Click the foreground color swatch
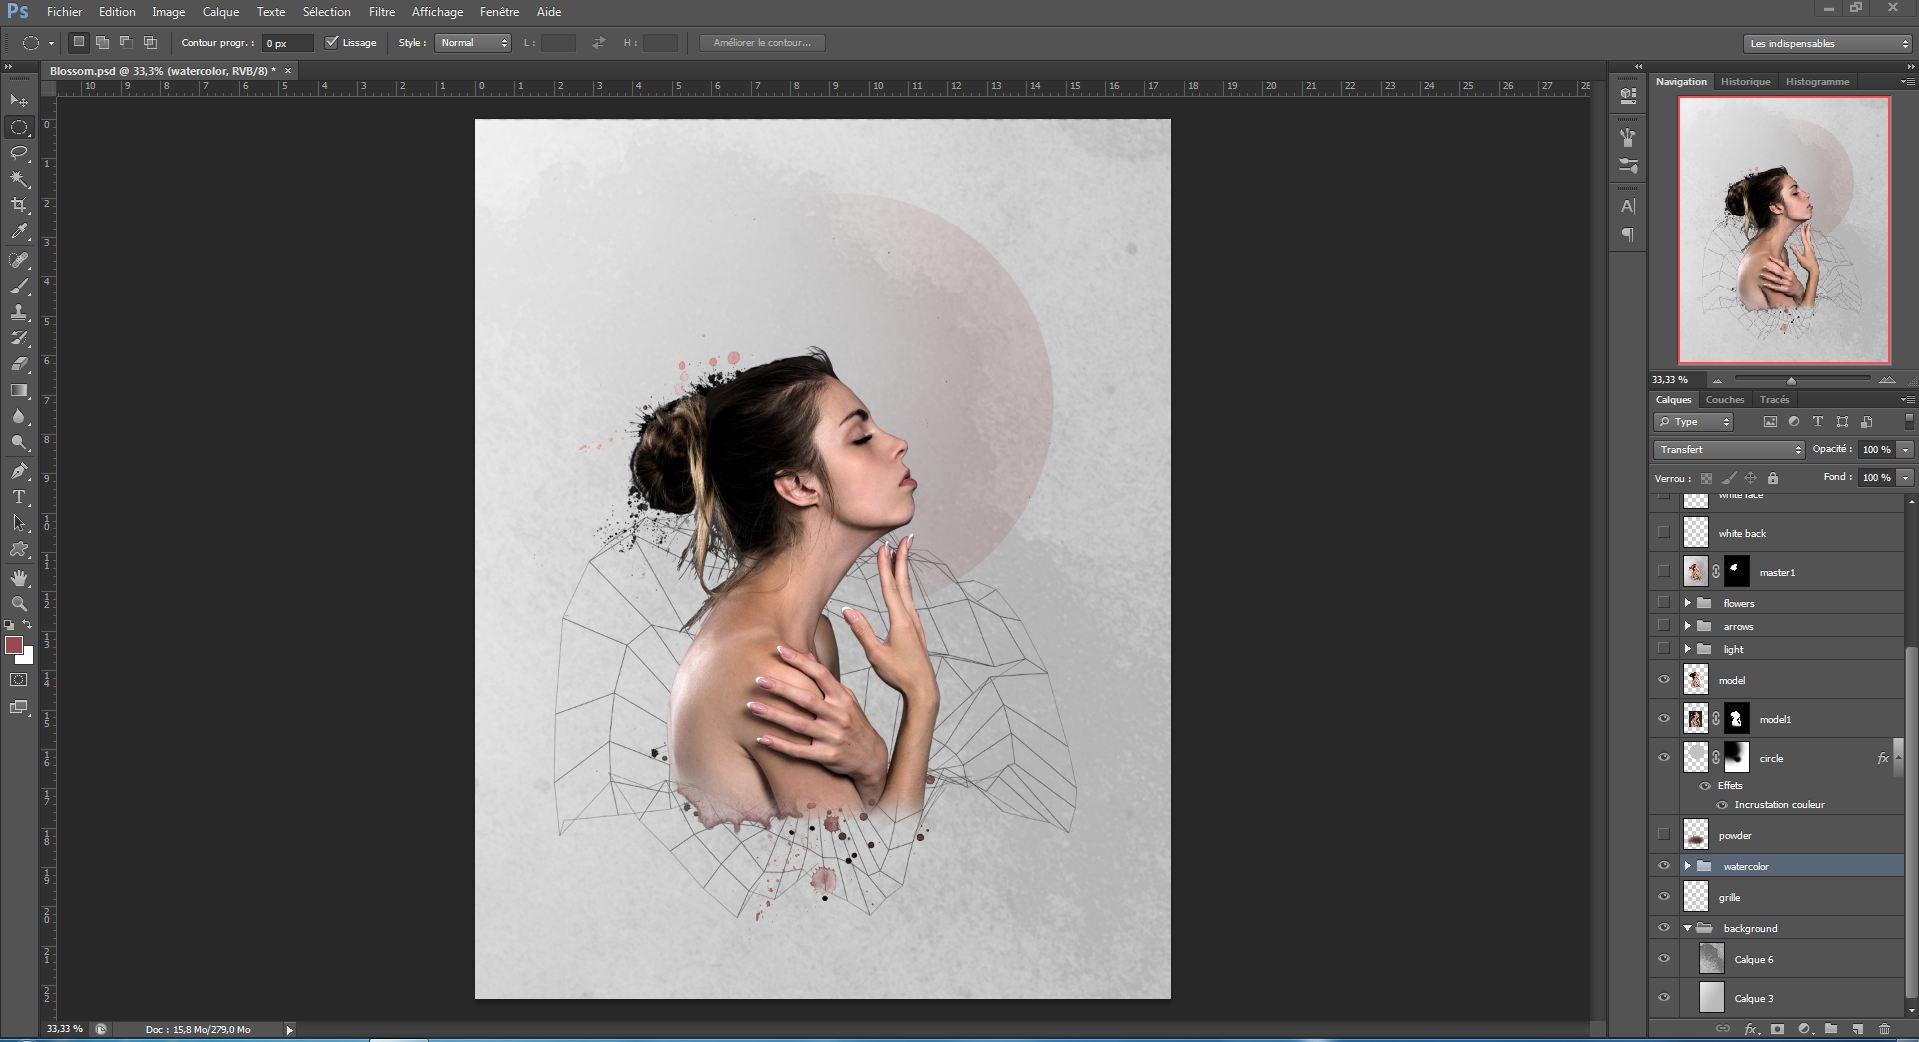The height and width of the screenshot is (1042, 1919). tap(14, 646)
